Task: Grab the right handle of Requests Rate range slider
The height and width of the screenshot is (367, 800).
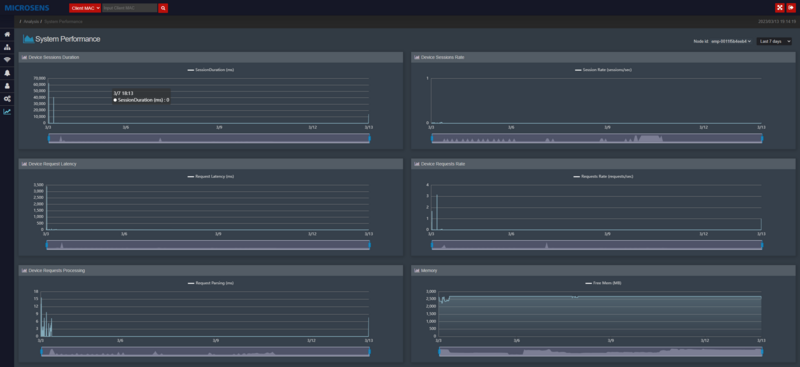Action: 762,245
